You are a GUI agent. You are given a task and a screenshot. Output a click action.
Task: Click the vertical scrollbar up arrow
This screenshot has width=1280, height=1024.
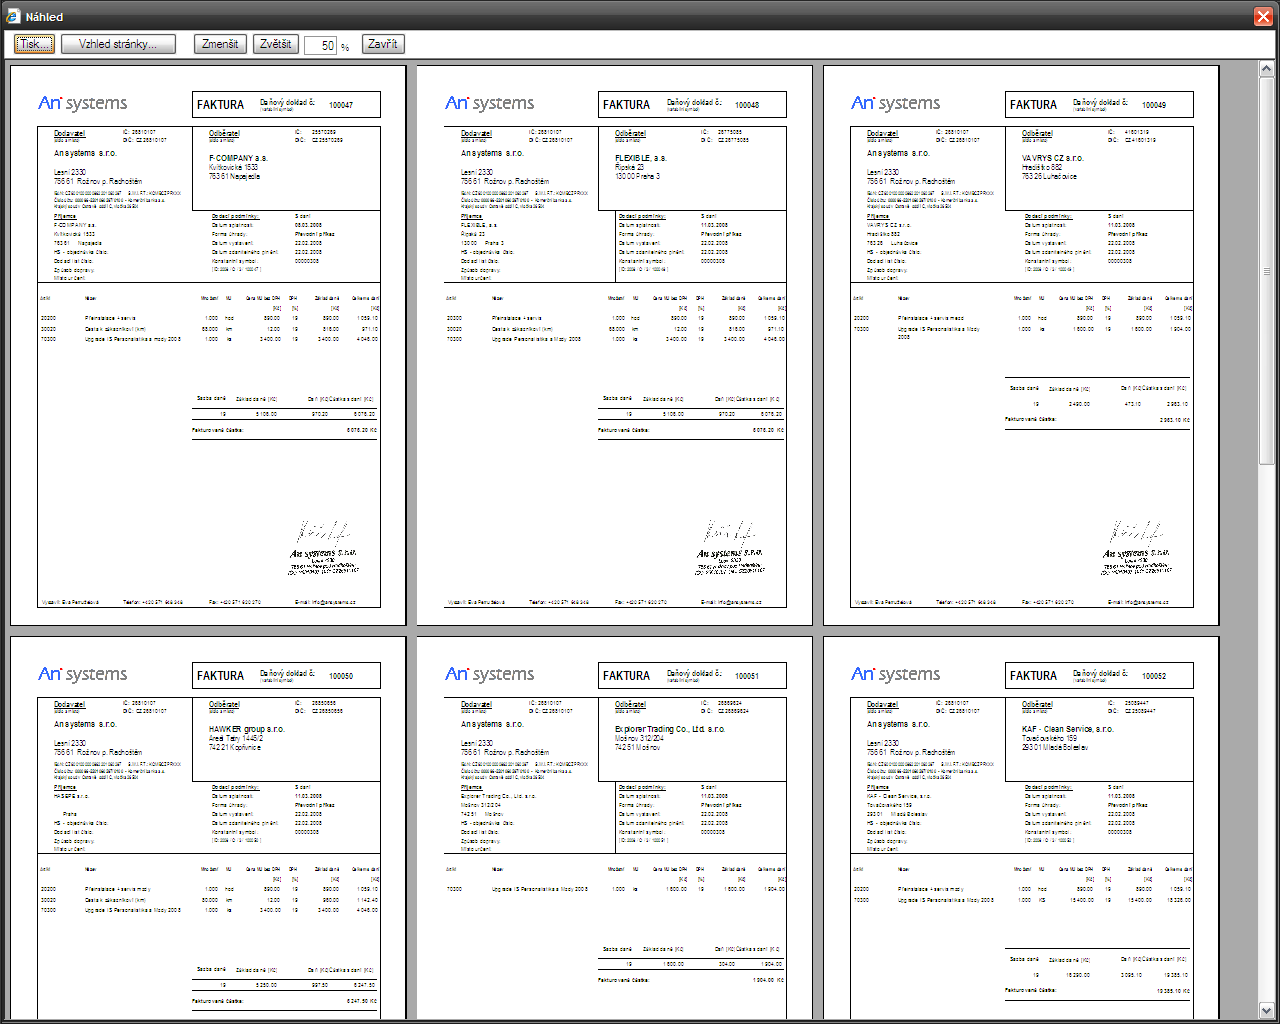click(1267, 70)
